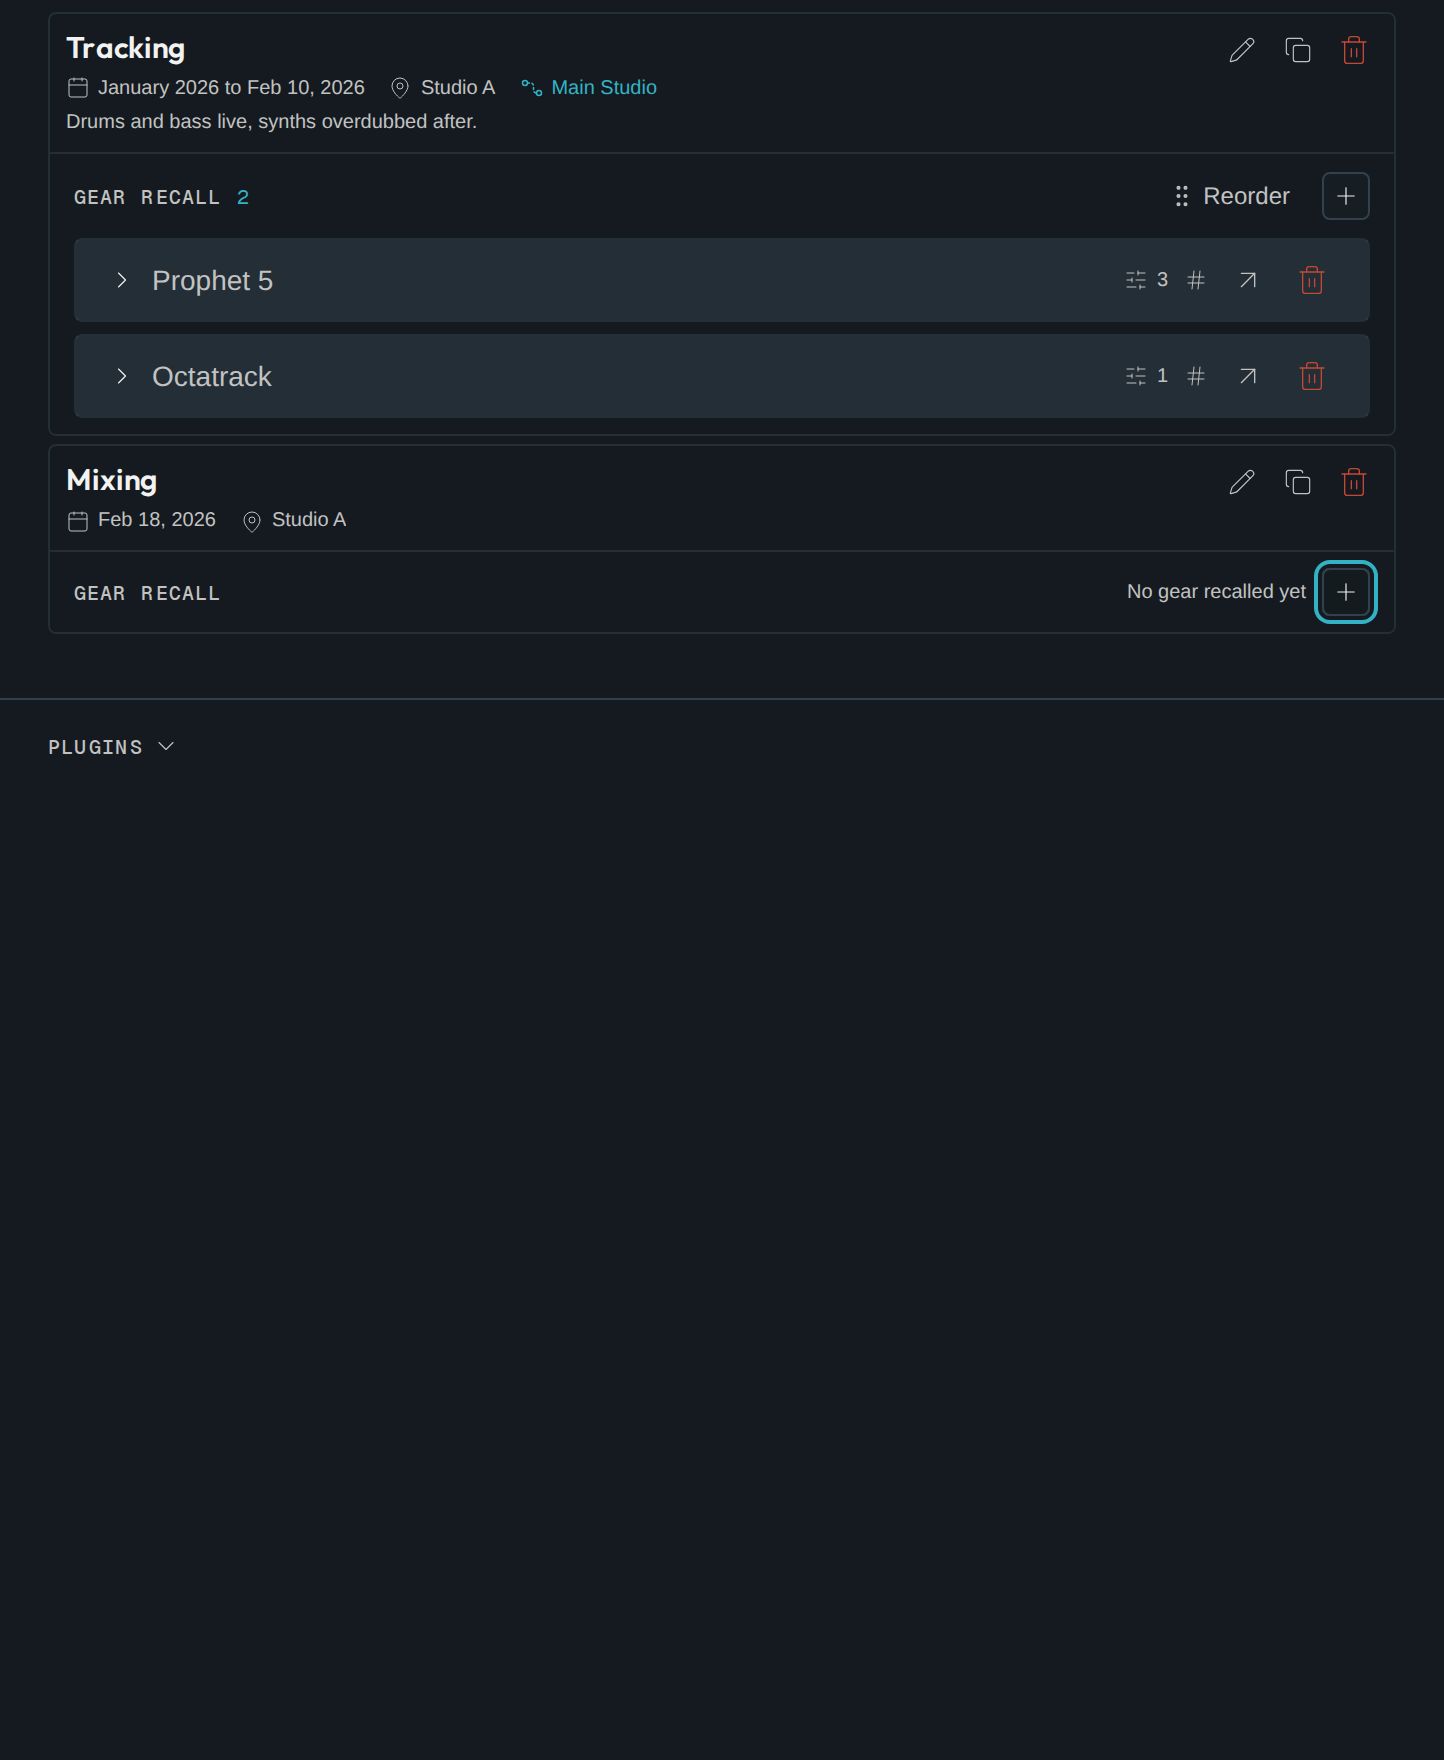The height and width of the screenshot is (1760, 1444).
Task: Duplicate the Mixing session
Action: point(1298,482)
